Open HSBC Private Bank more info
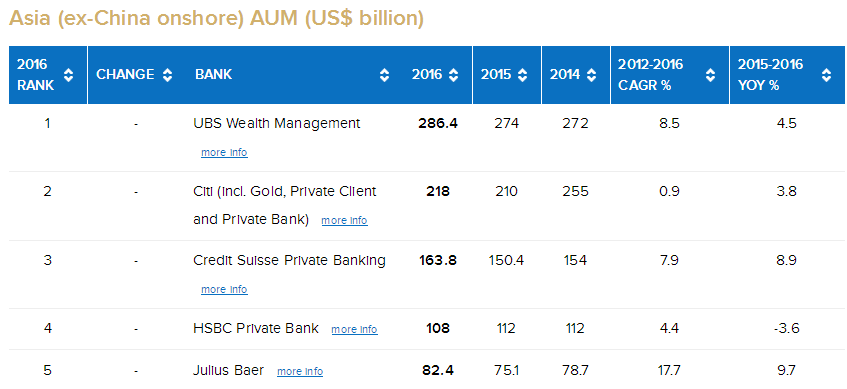The height and width of the screenshot is (389, 847). (354, 329)
